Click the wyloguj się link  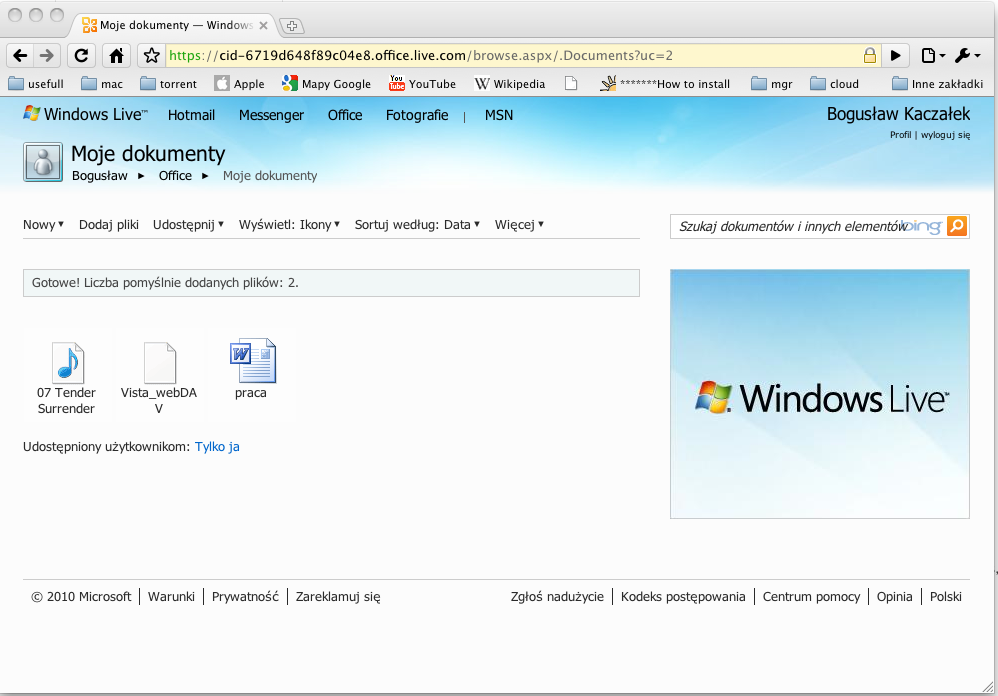[946, 135]
